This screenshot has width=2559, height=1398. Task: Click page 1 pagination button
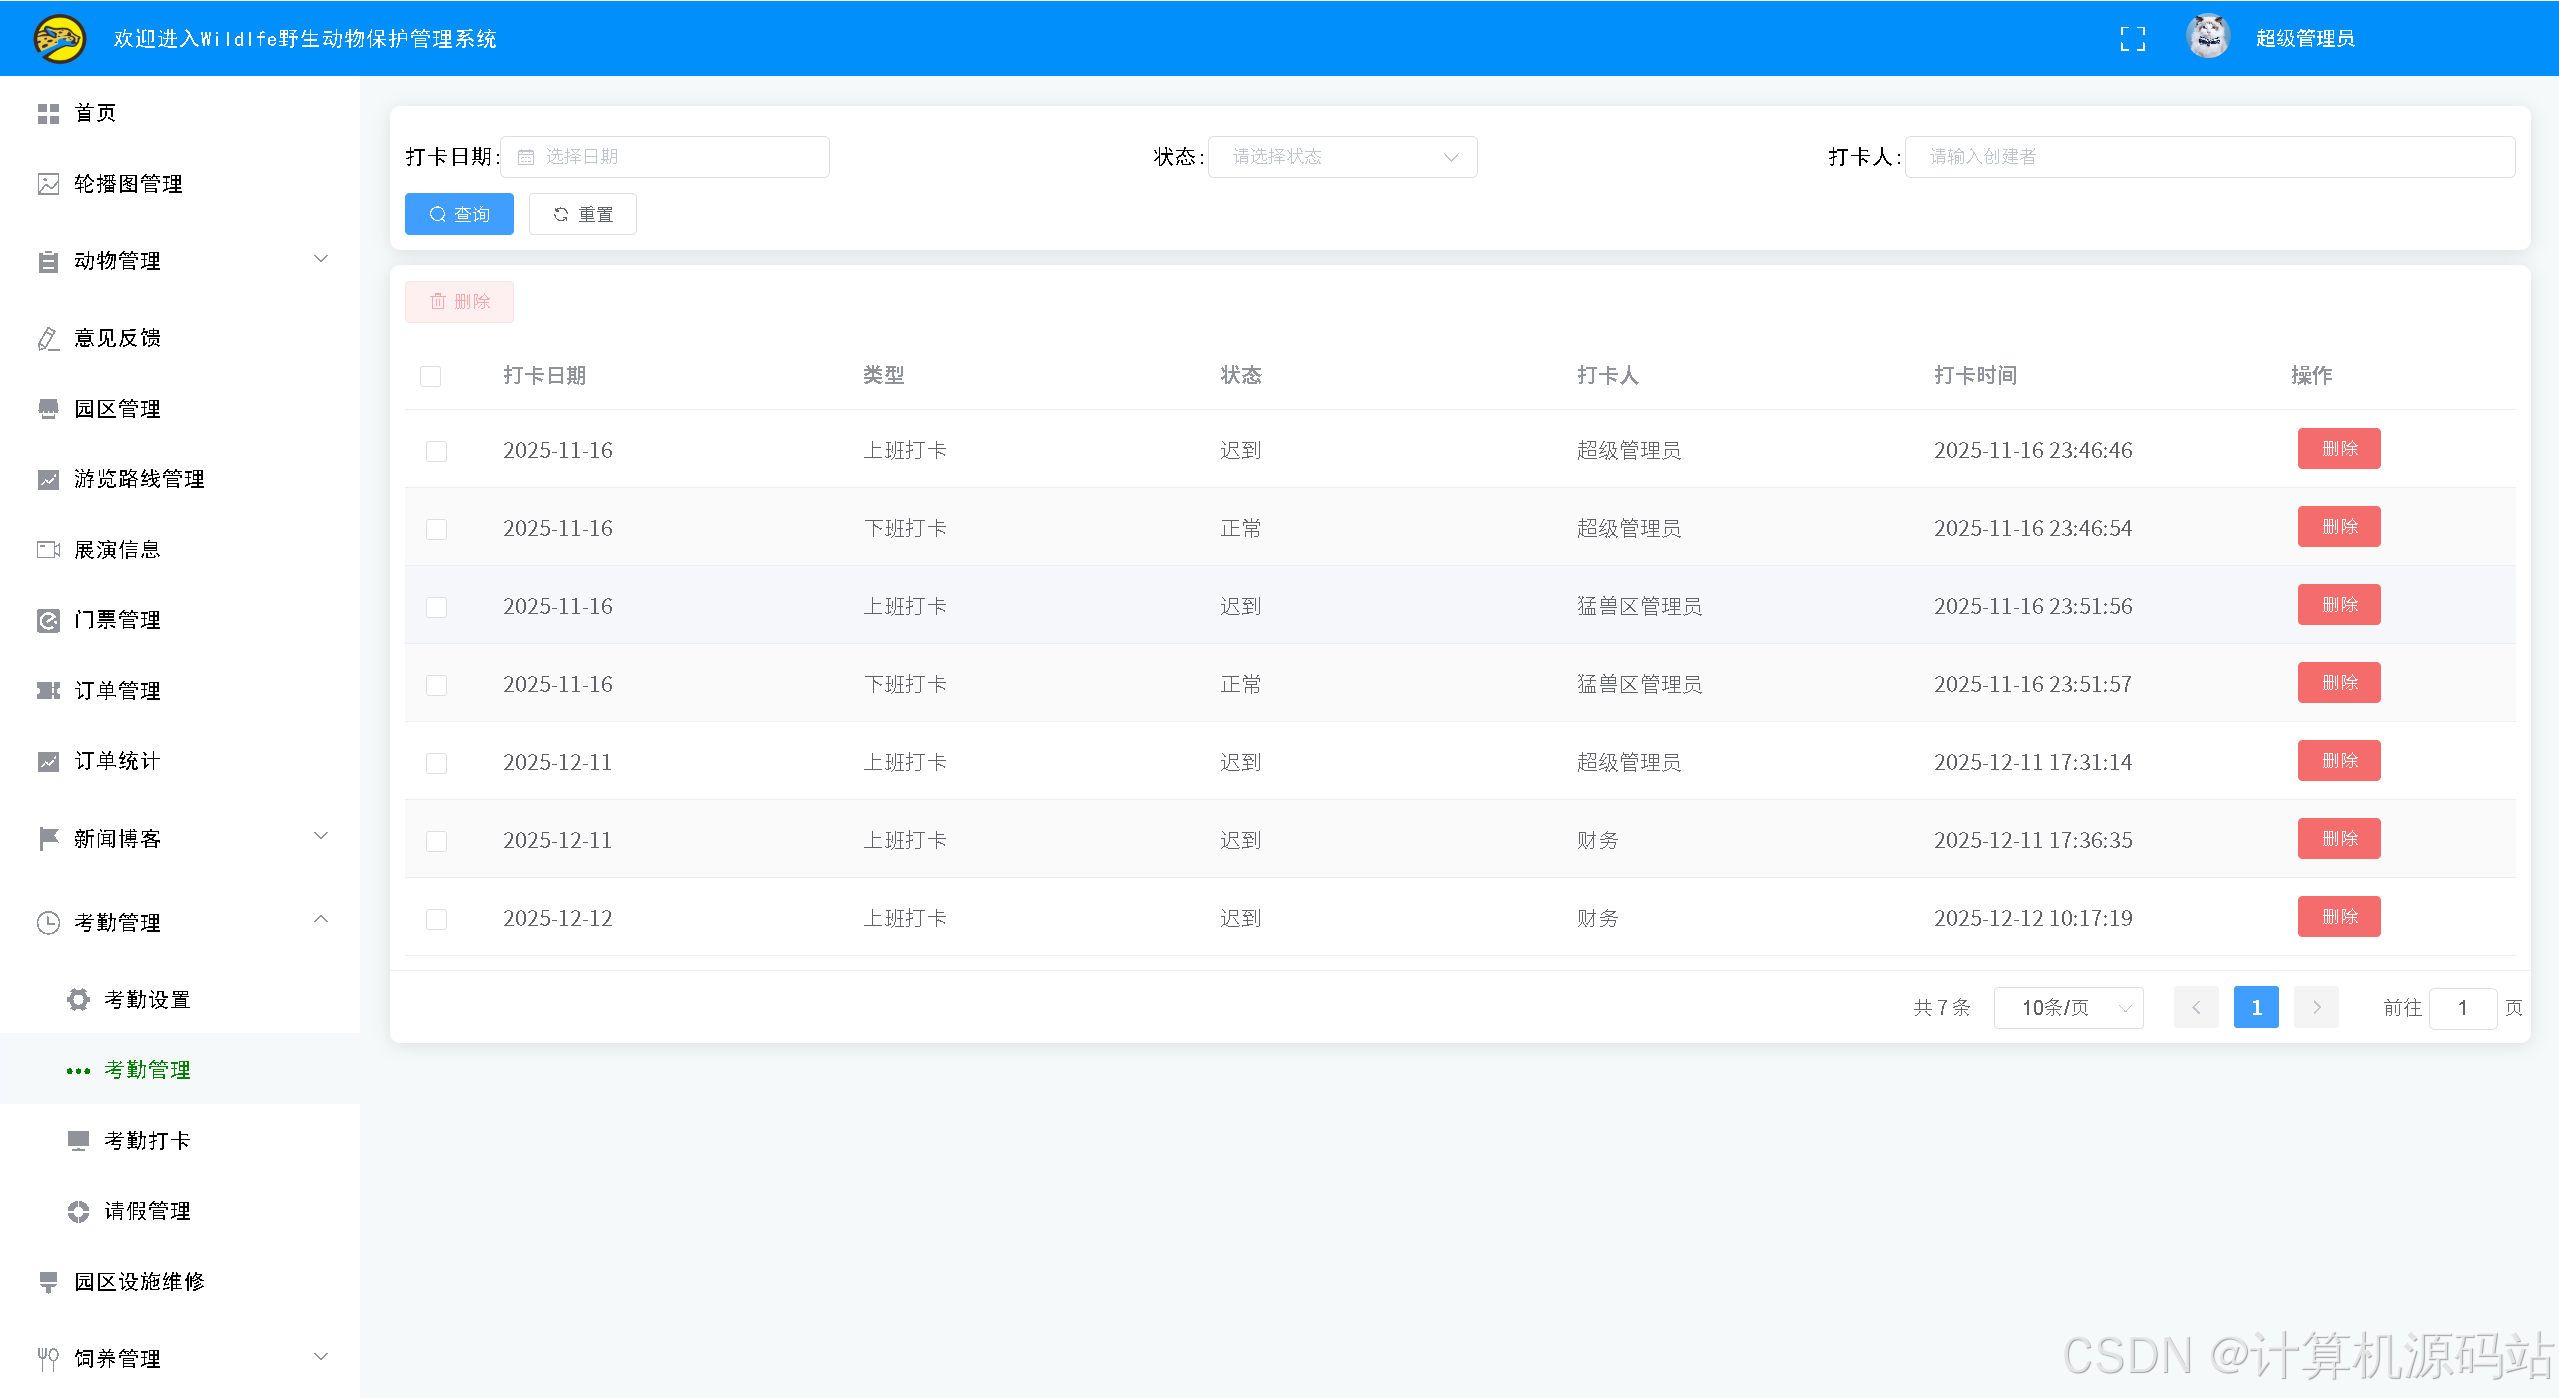[x=2256, y=1007]
